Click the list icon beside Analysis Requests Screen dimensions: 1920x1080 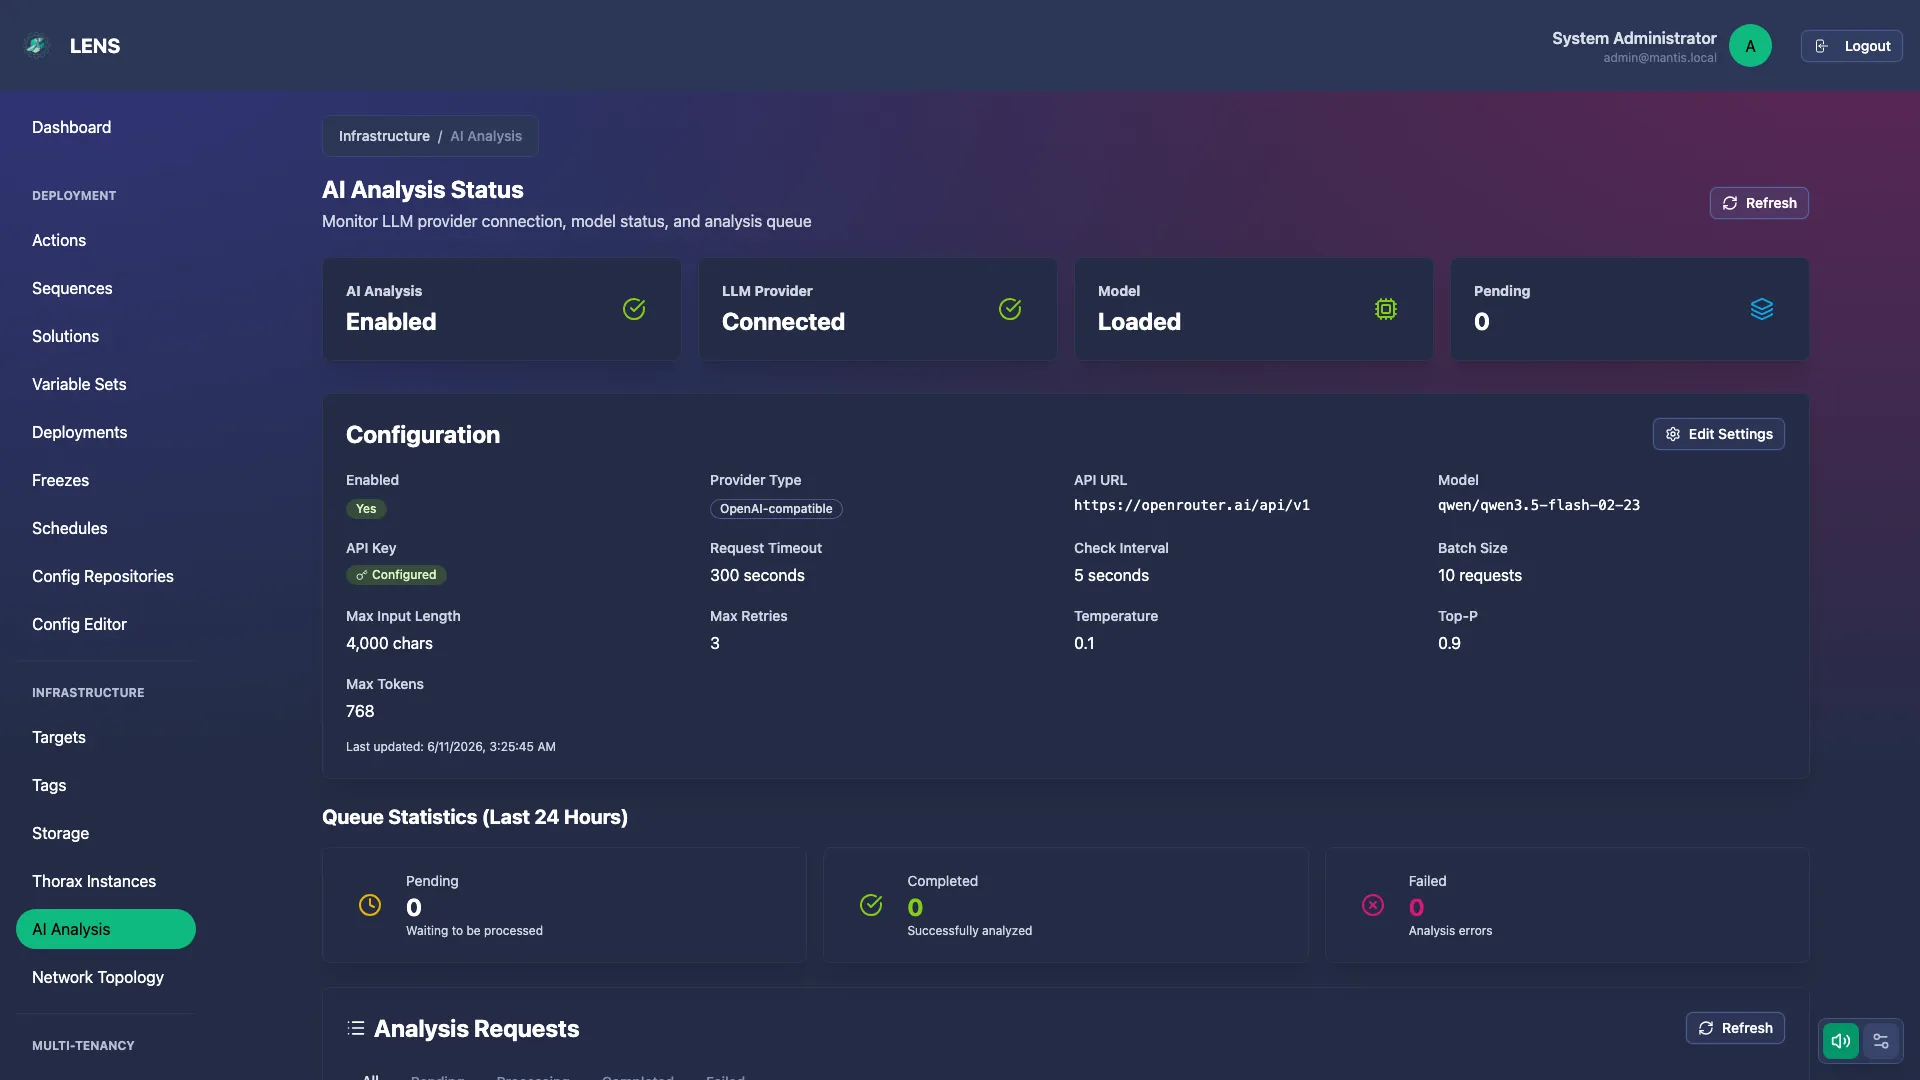pyautogui.click(x=356, y=1028)
